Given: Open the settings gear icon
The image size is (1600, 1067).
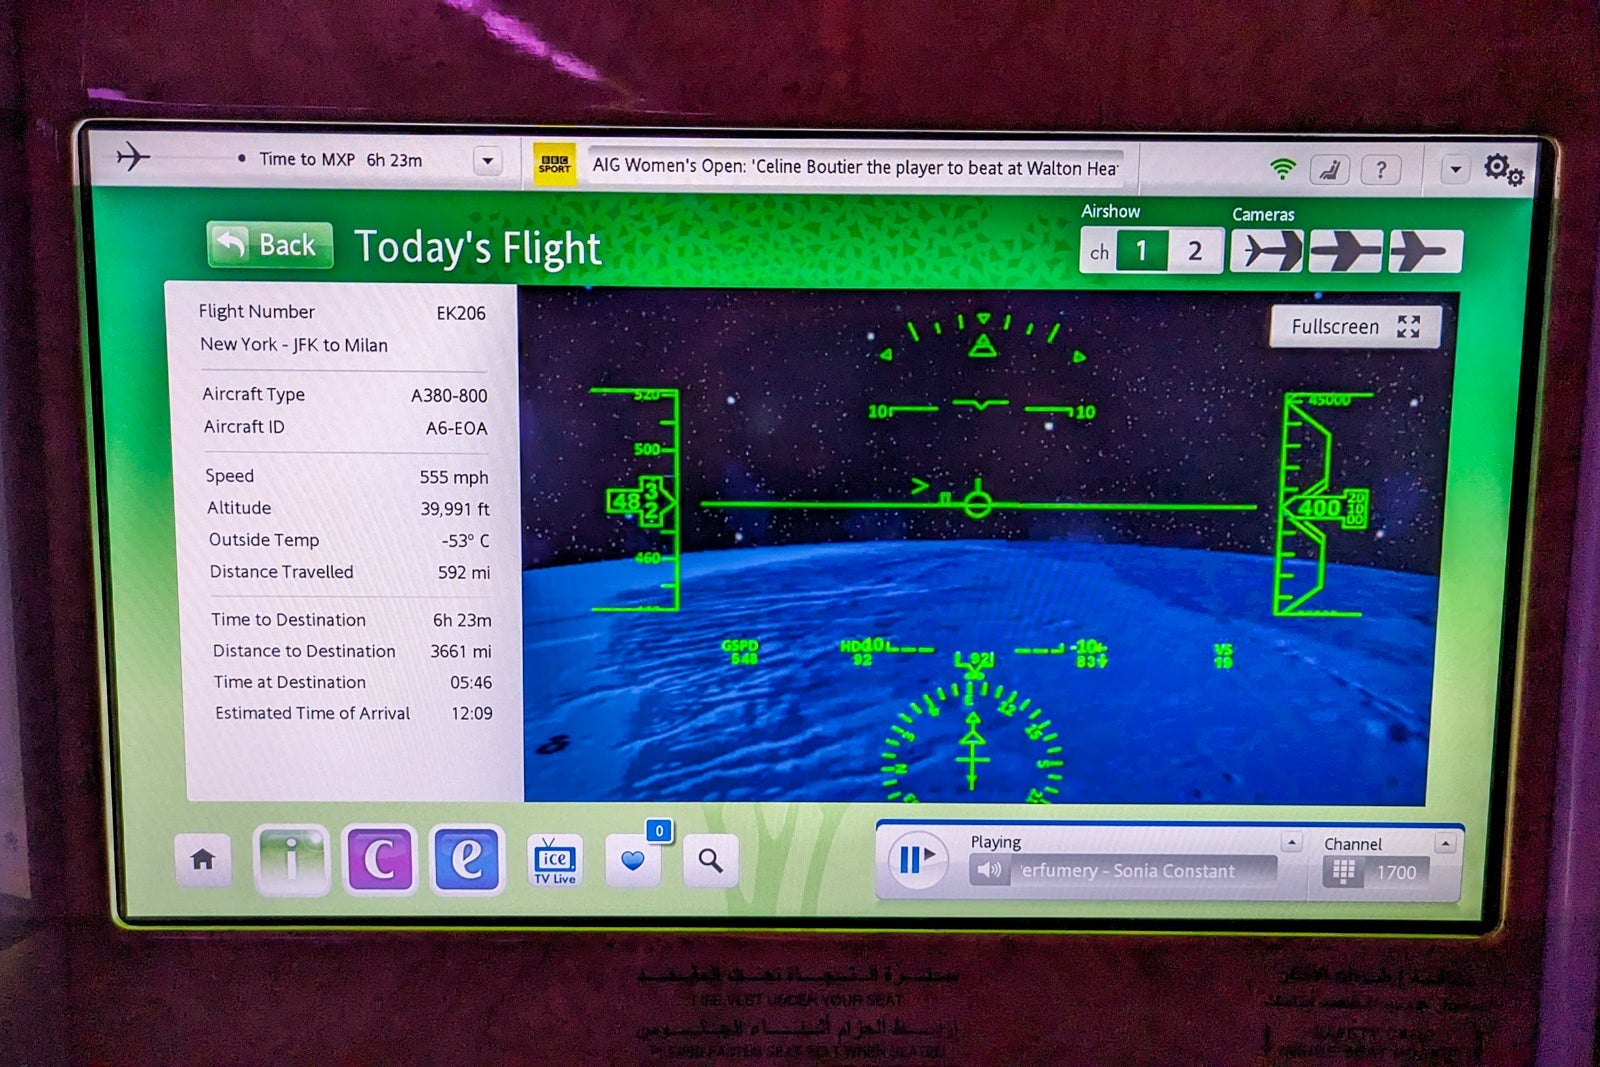Looking at the screenshot, I should click(1502, 169).
